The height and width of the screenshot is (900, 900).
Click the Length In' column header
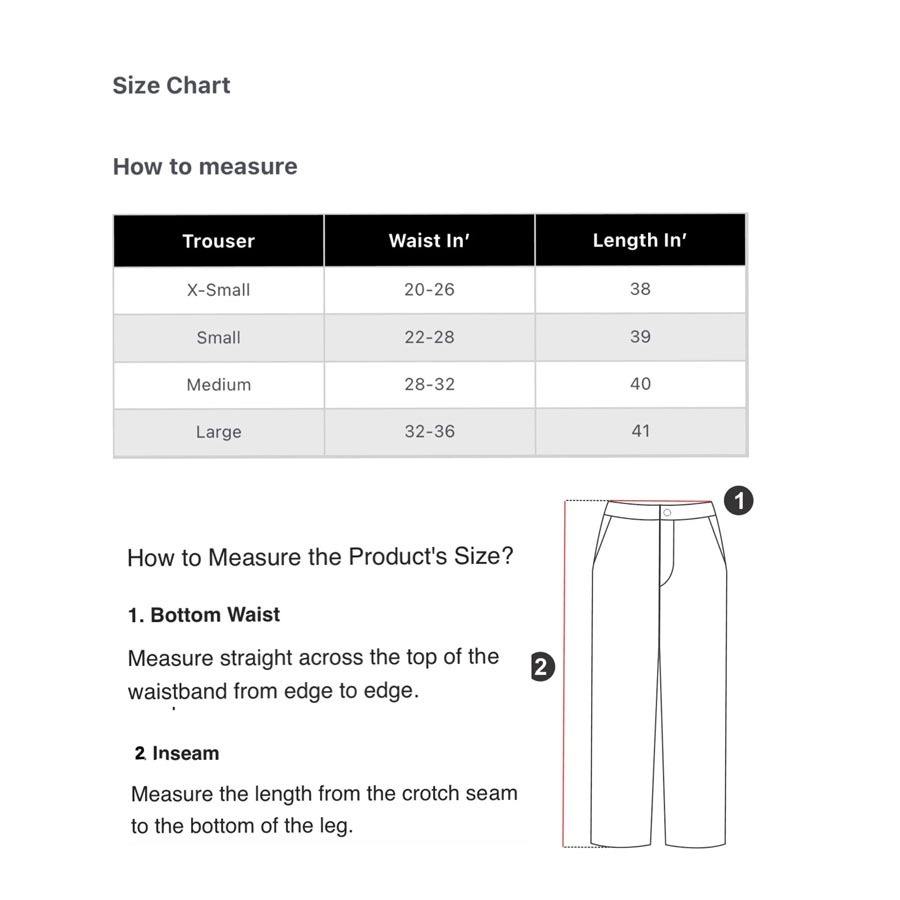coord(640,240)
